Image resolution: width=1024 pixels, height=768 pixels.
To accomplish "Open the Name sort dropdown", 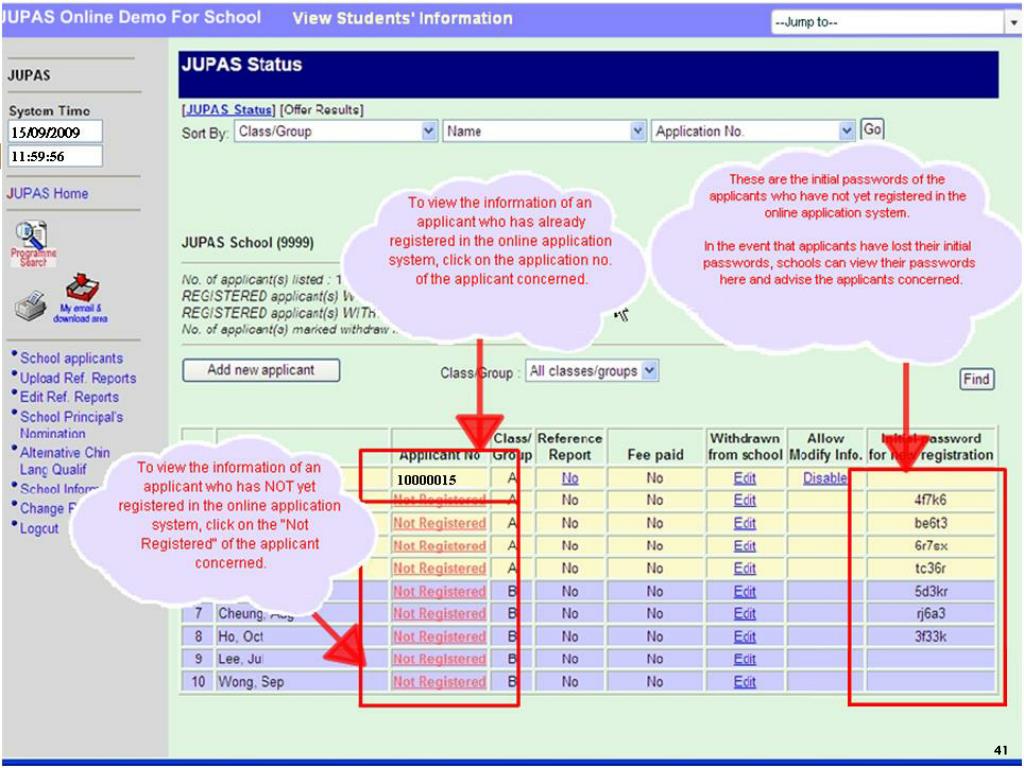I will 545,131.
